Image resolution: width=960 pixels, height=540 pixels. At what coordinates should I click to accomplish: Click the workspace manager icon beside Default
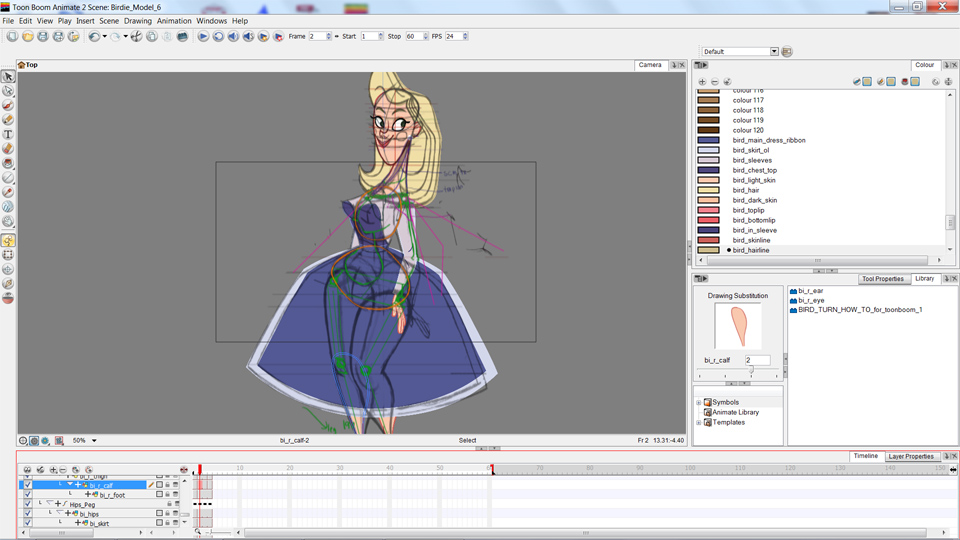(x=787, y=51)
